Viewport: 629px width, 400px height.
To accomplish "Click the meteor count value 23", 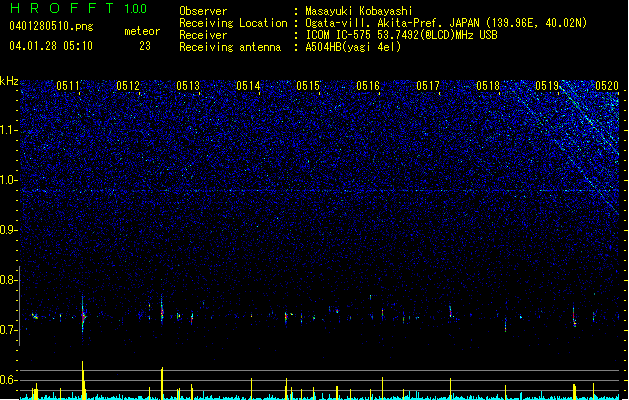I will [x=145, y=46].
